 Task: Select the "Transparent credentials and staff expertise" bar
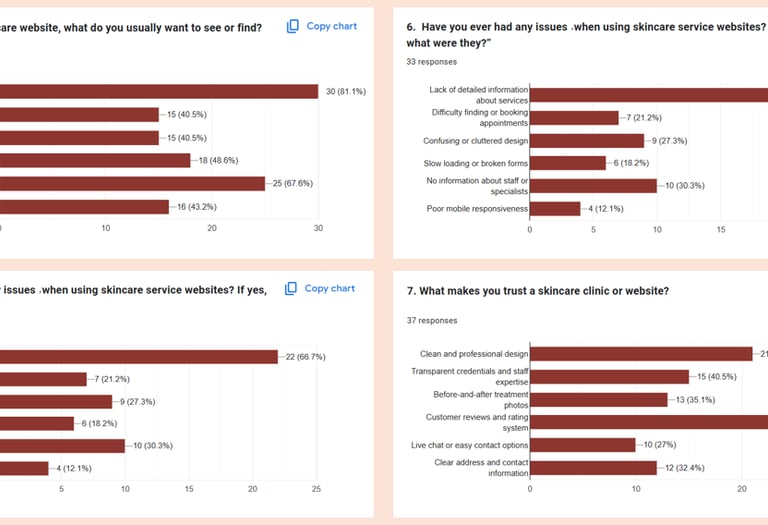(x=609, y=376)
